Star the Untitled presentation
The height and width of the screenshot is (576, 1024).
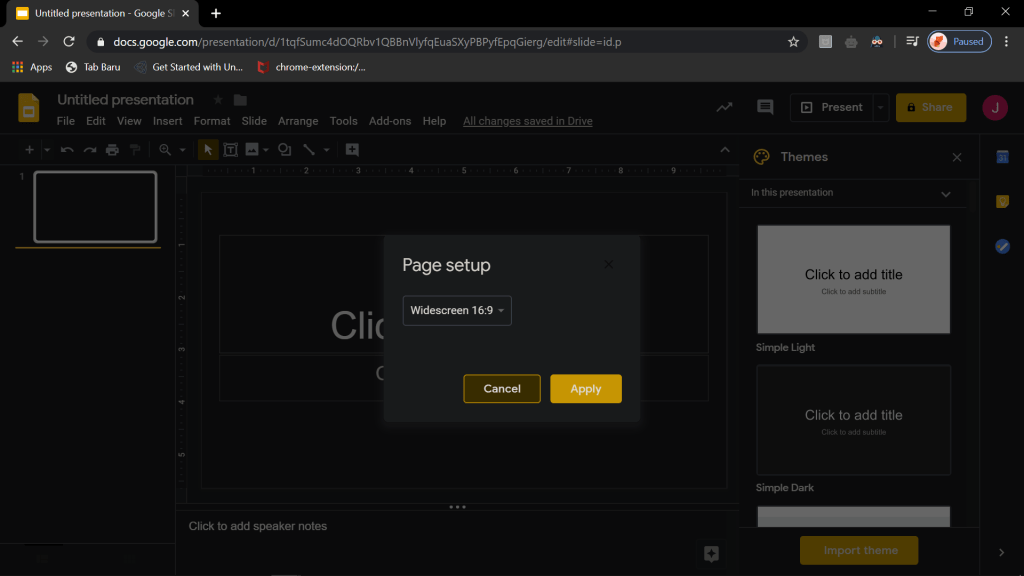[x=217, y=100]
